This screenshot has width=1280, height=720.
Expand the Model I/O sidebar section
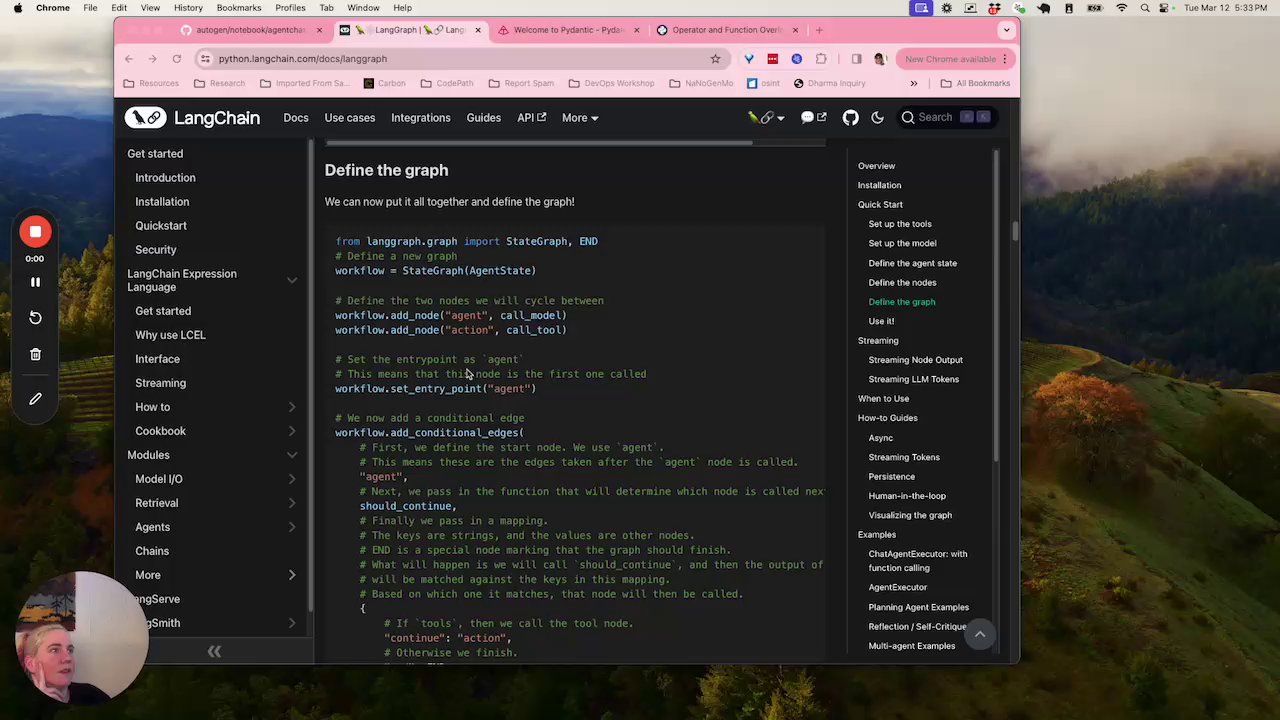[292, 479]
